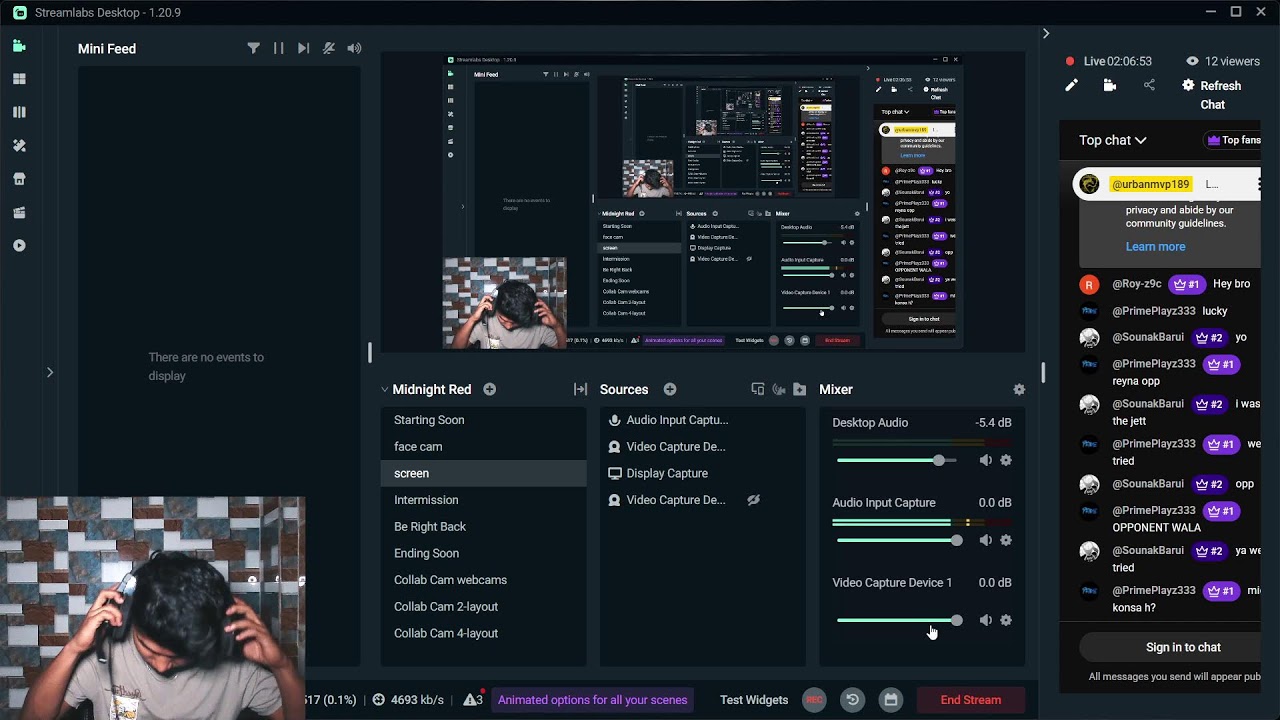
Task: Click the Add to Studio display icon above sources
Action: pos(757,389)
